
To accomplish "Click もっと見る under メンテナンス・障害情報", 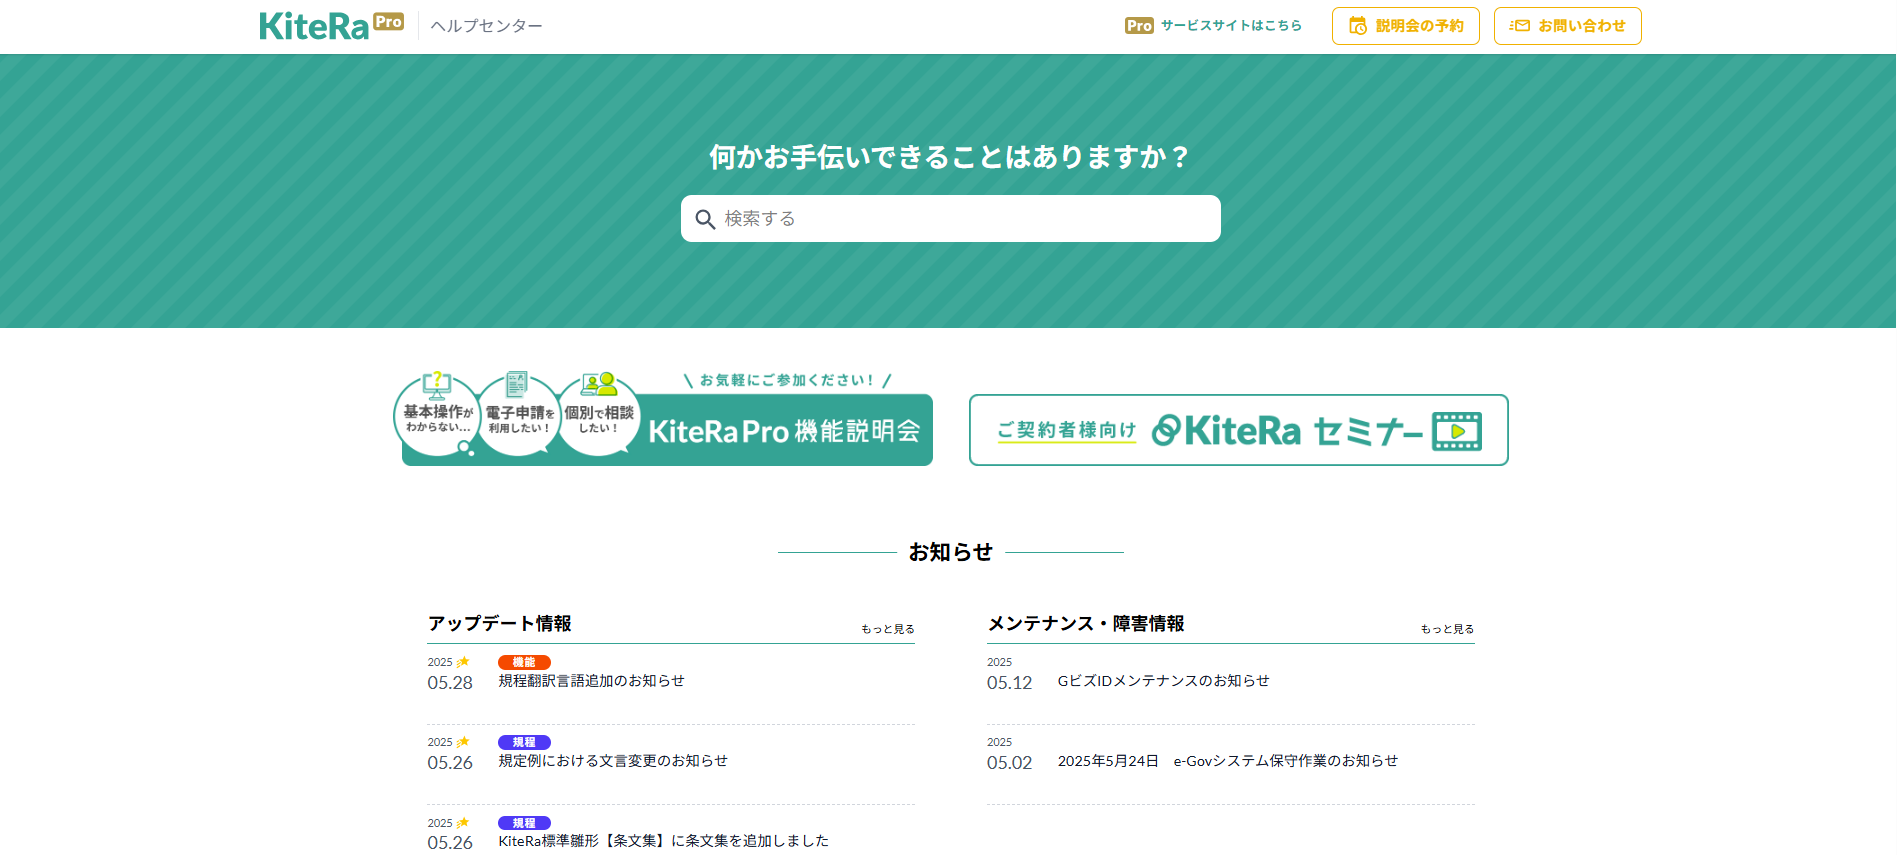I will coord(1447,629).
